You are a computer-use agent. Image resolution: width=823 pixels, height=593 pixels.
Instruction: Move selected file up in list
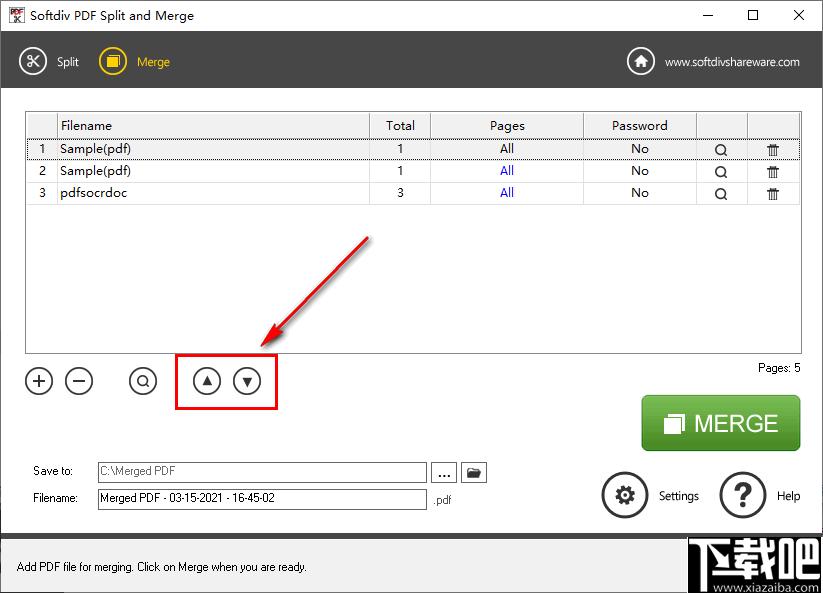coord(207,381)
